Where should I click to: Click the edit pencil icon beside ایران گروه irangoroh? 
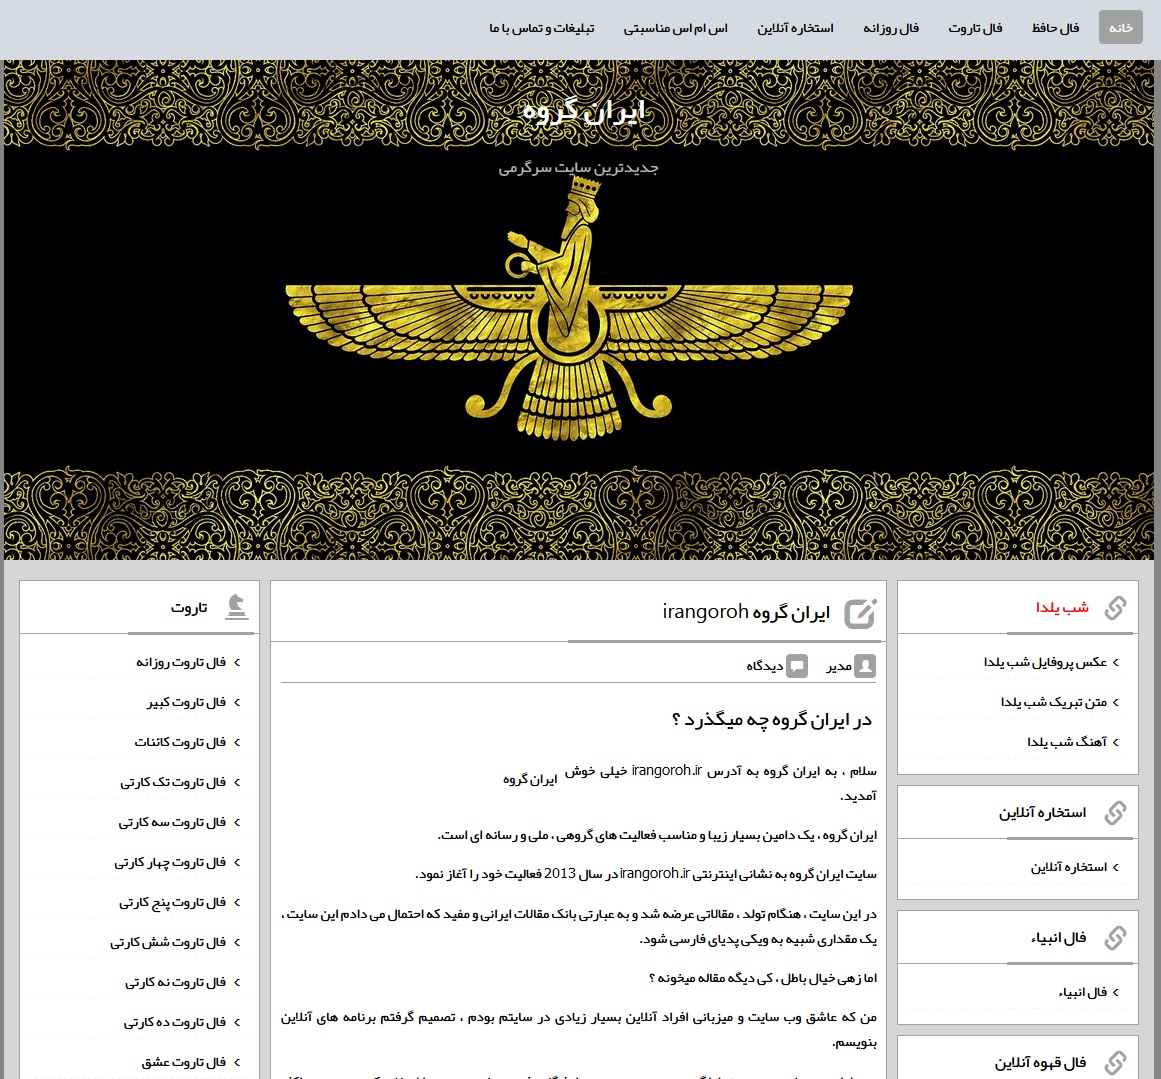click(x=861, y=613)
